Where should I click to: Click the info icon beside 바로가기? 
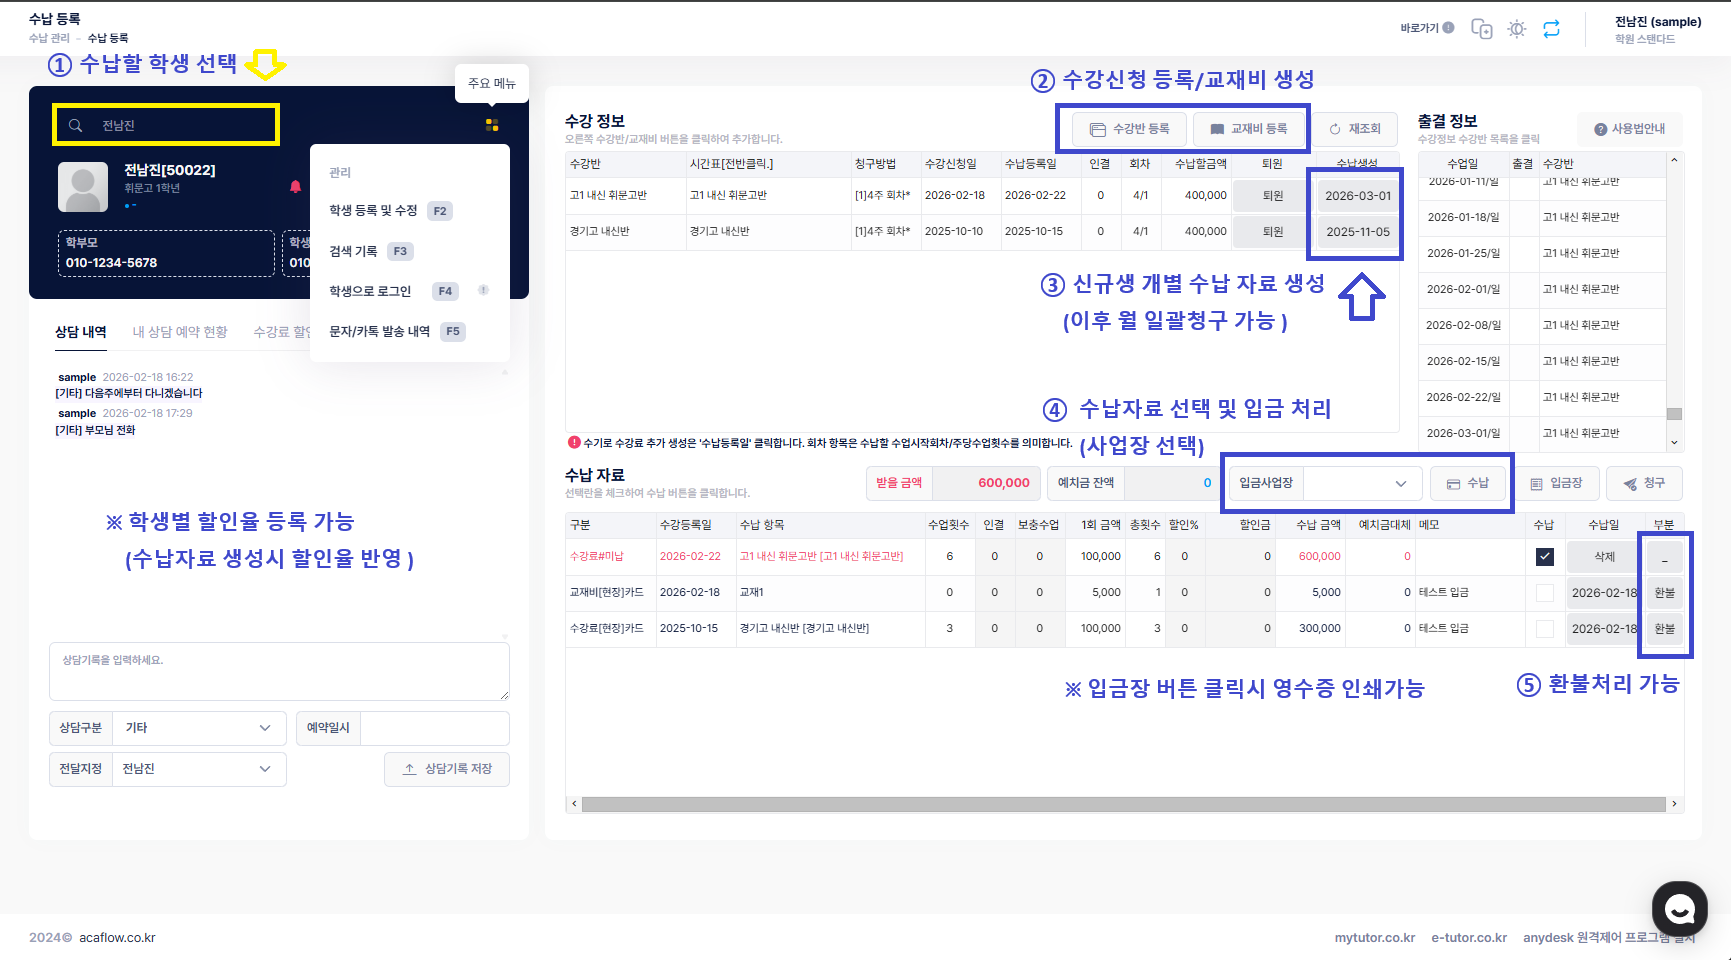coord(1448,28)
